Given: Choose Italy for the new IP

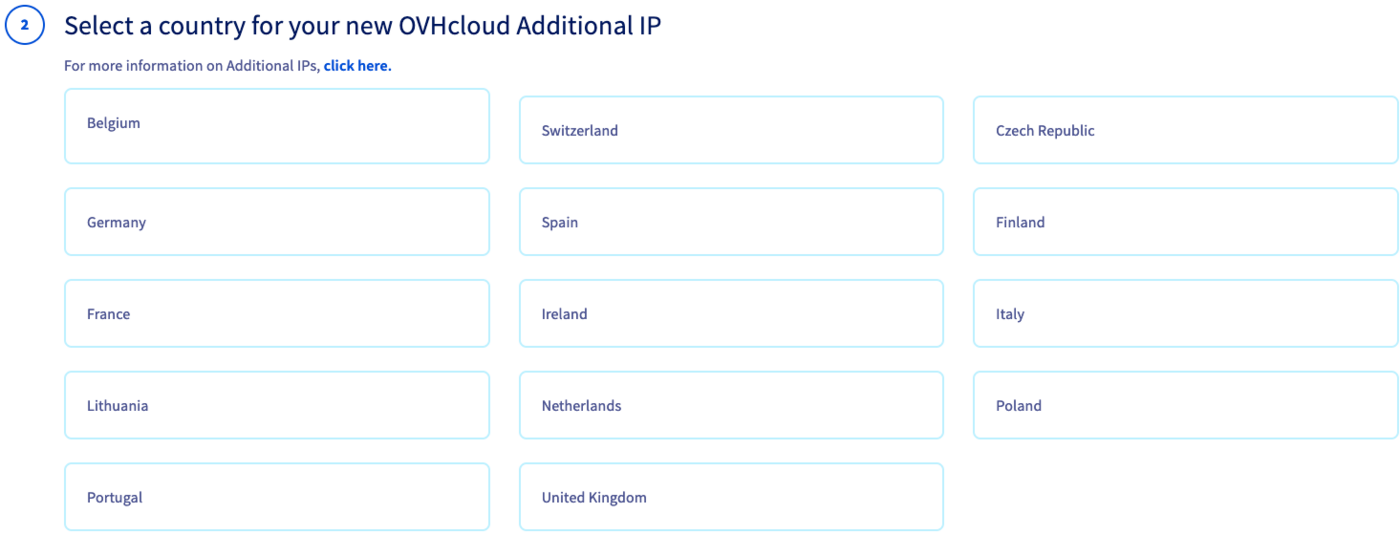Looking at the screenshot, I should coord(1185,314).
